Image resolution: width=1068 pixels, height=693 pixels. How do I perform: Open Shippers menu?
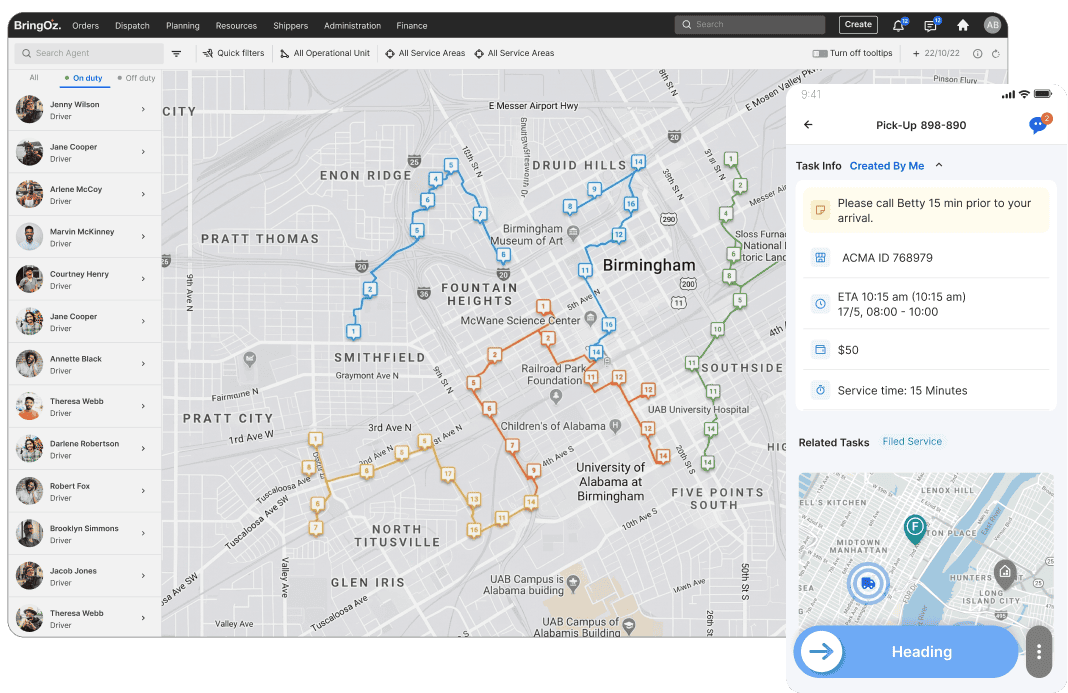(291, 26)
